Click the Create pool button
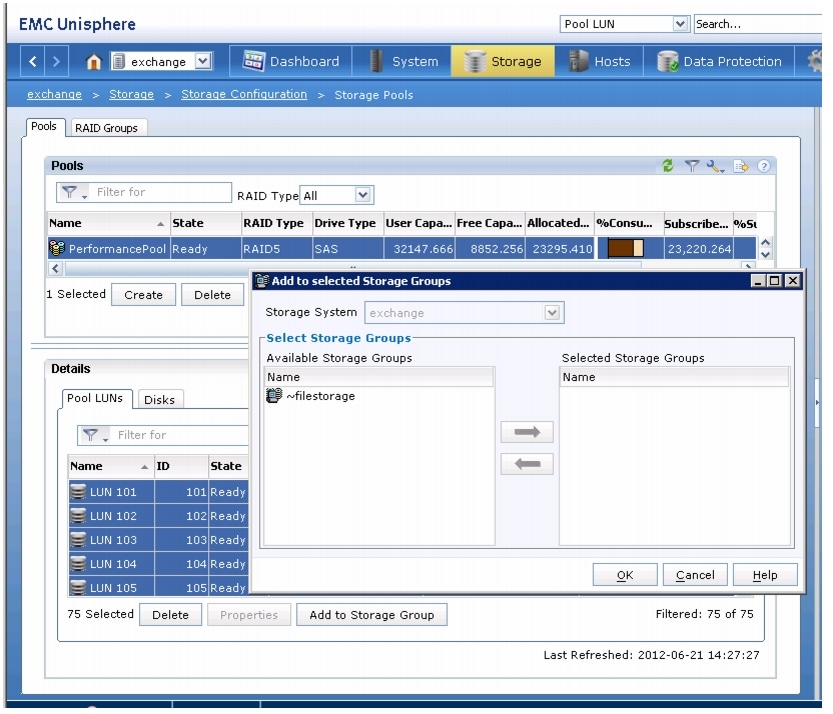 (x=143, y=295)
